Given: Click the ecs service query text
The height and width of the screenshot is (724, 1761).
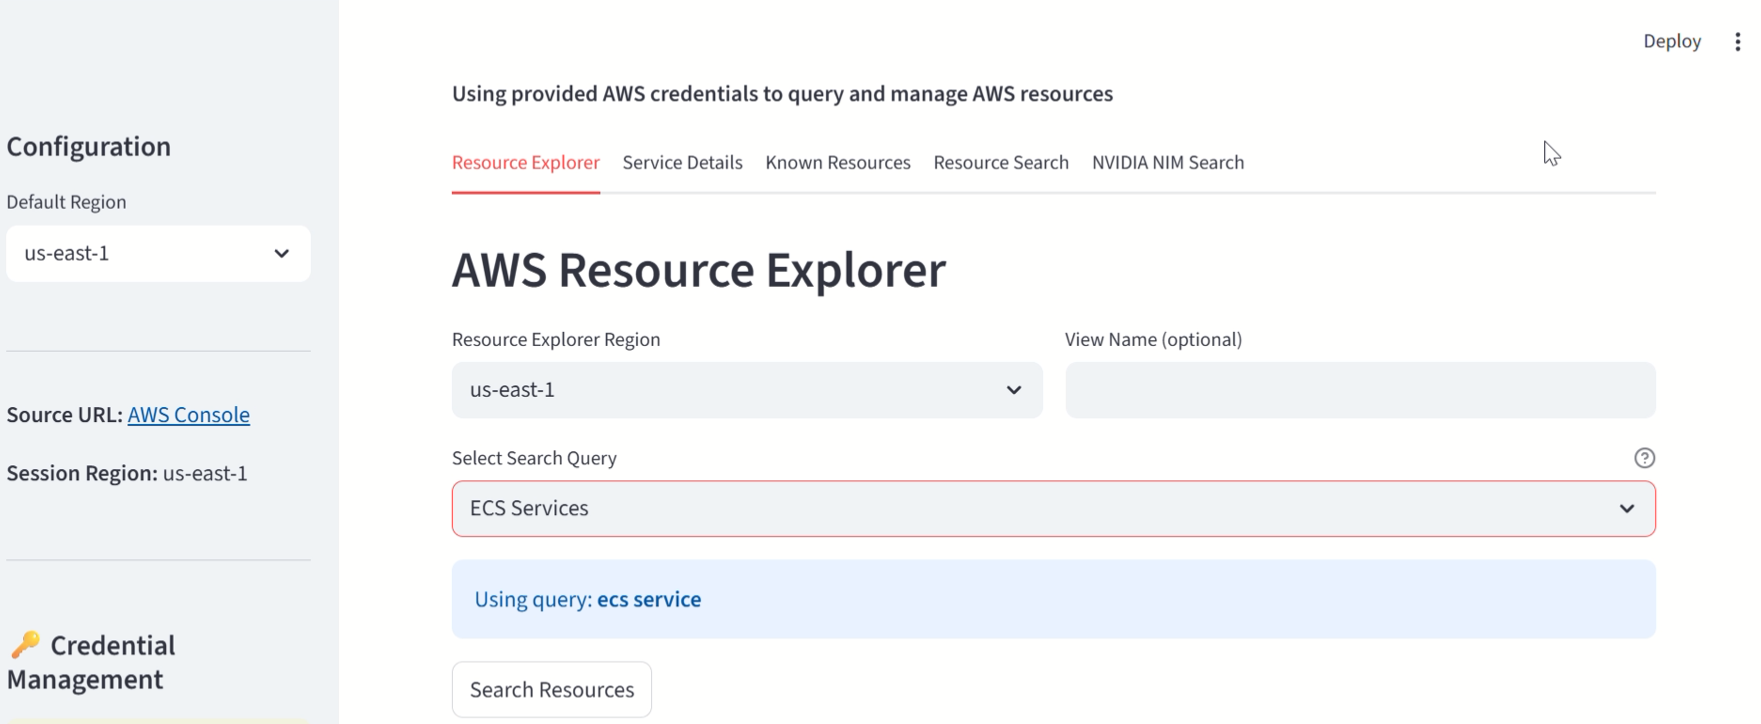Looking at the screenshot, I should 649,600.
